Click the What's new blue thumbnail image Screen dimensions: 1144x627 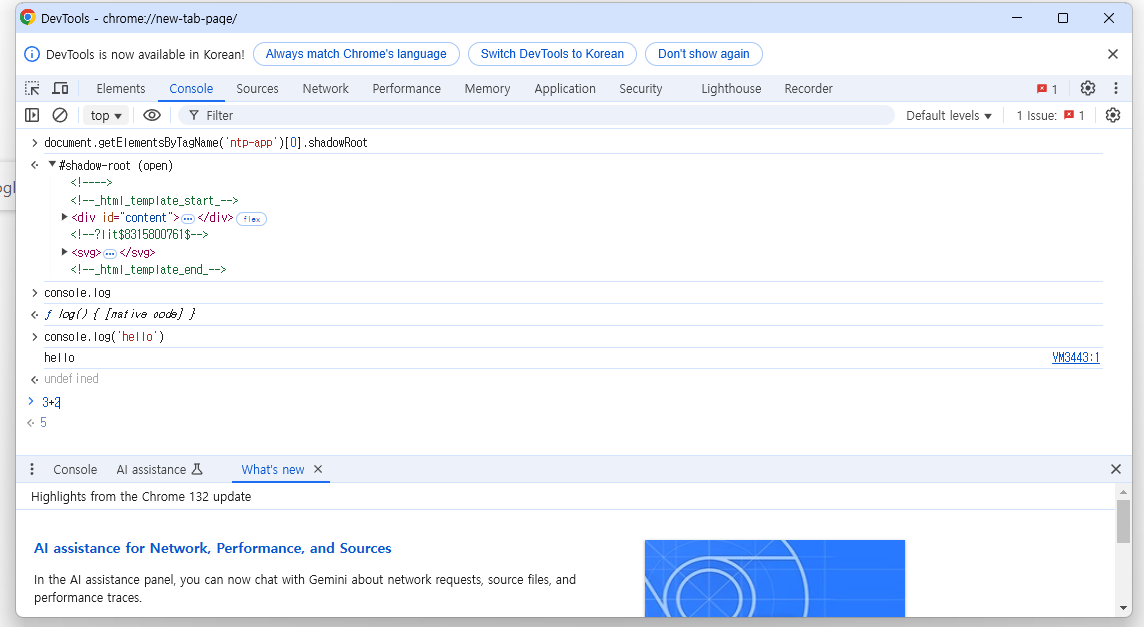point(775,578)
